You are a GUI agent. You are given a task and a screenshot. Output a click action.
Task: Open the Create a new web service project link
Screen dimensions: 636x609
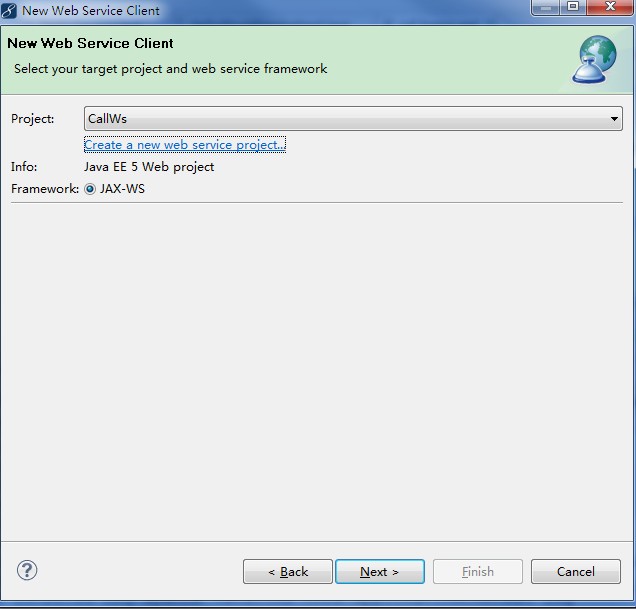pos(185,145)
